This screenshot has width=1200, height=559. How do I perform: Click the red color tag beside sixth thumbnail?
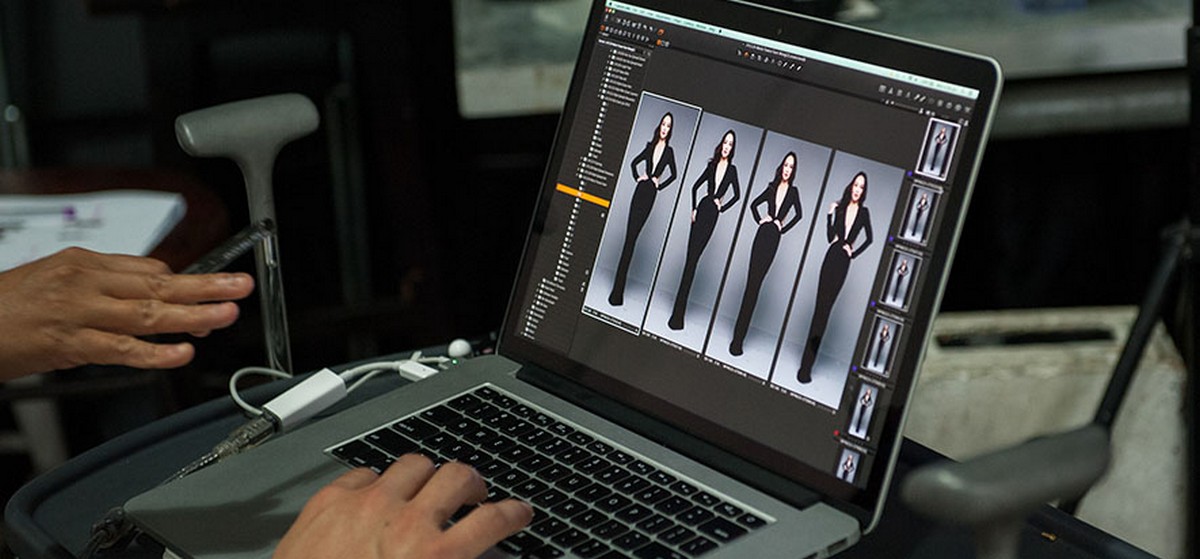837,434
